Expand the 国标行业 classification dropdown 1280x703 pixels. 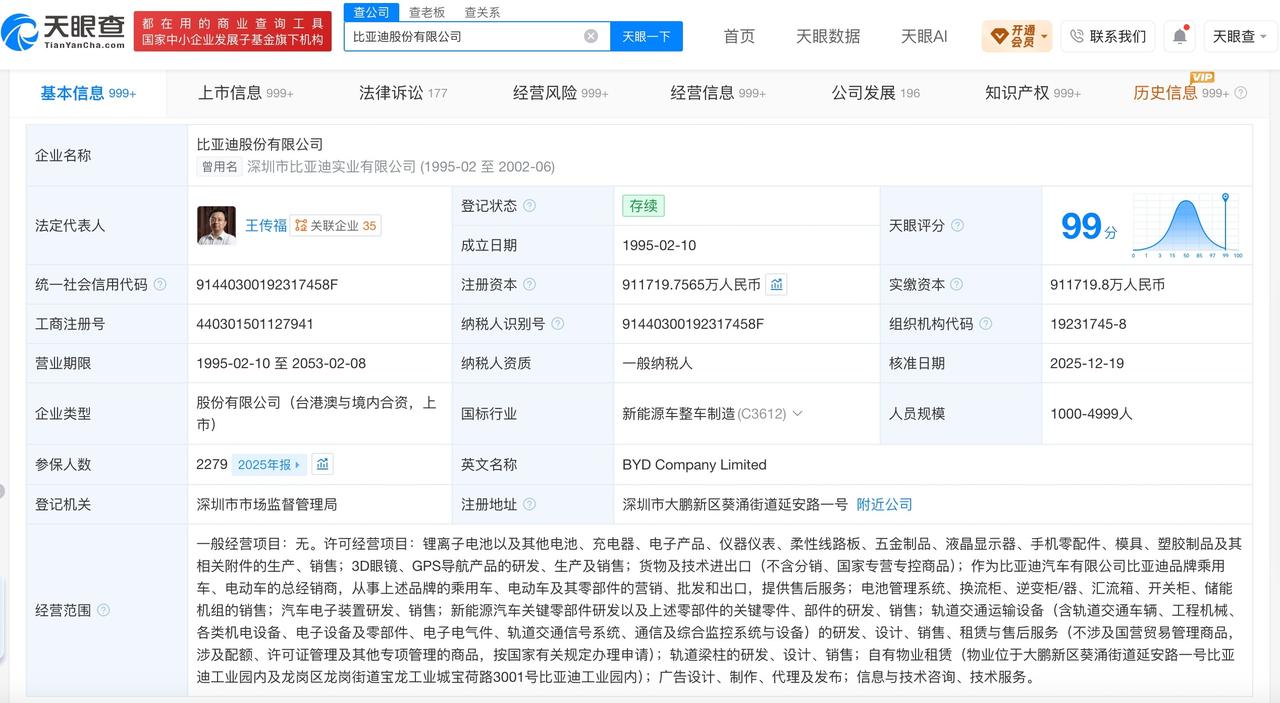tap(797, 413)
